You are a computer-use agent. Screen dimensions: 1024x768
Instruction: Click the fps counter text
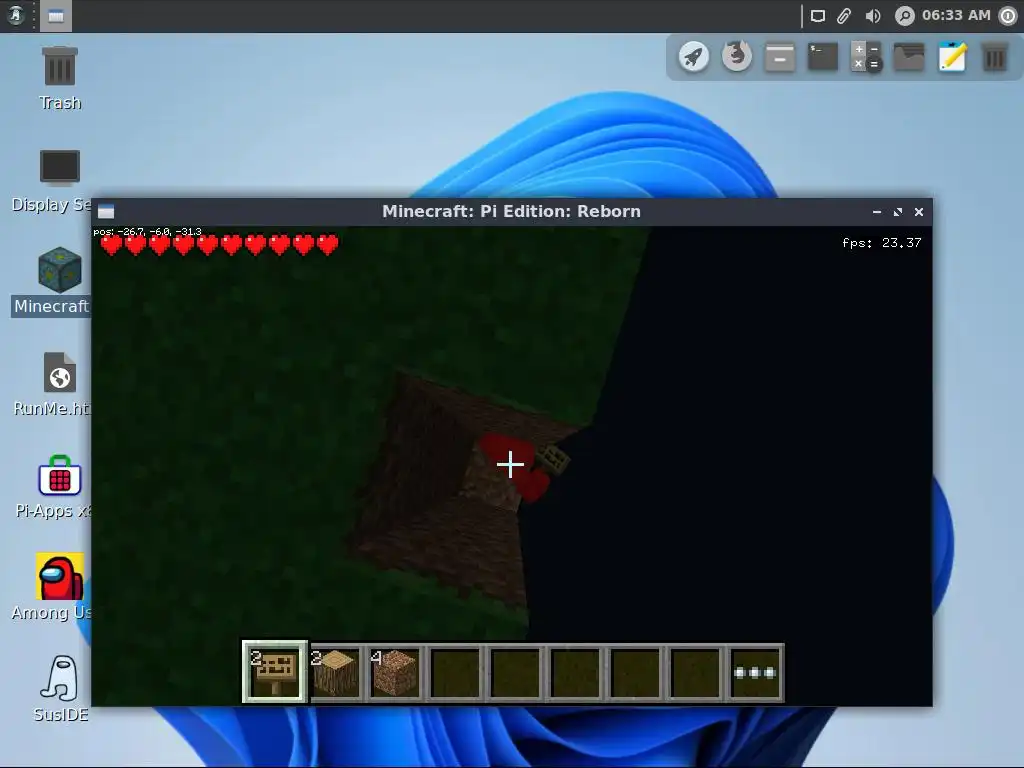882,243
